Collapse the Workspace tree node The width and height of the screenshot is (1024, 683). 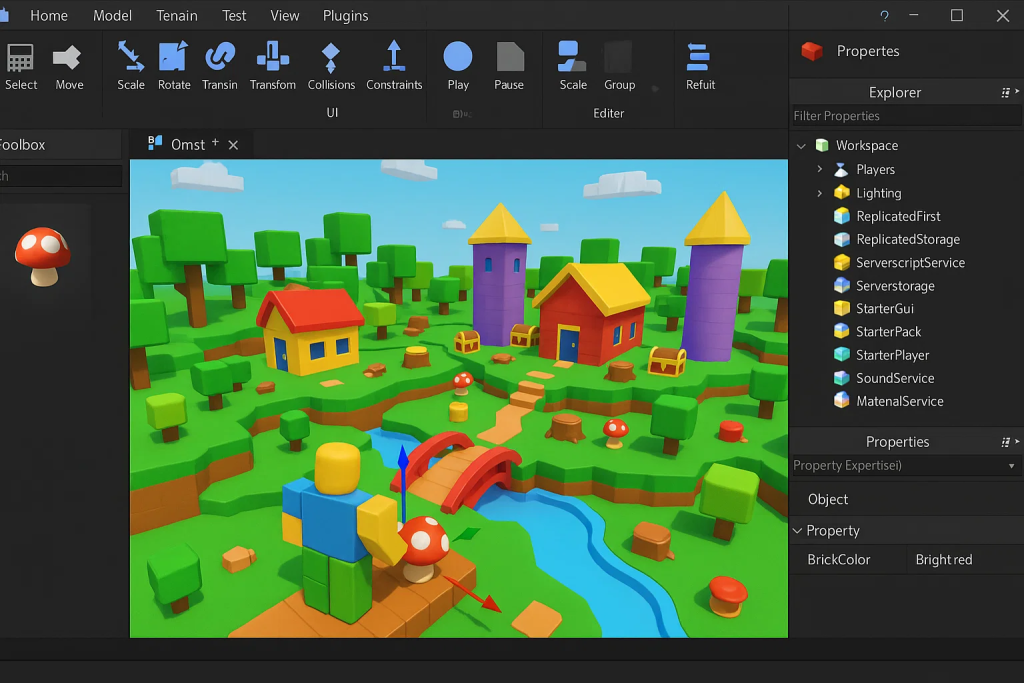[801, 146]
